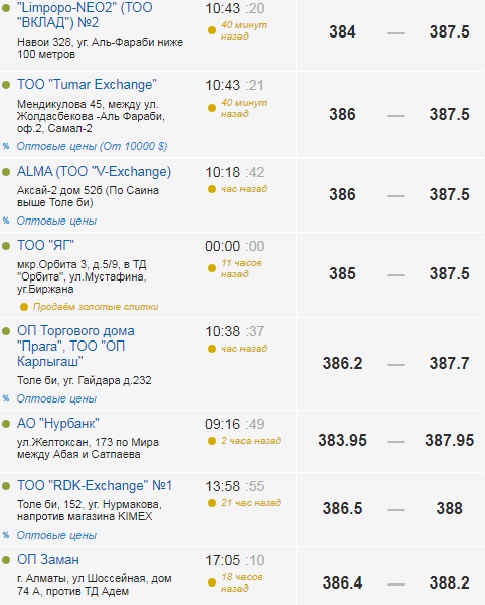This screenshot has width=485, height=605.
Task: Open ТОО "Tumar Exchange" link
Action: [87, 84]
